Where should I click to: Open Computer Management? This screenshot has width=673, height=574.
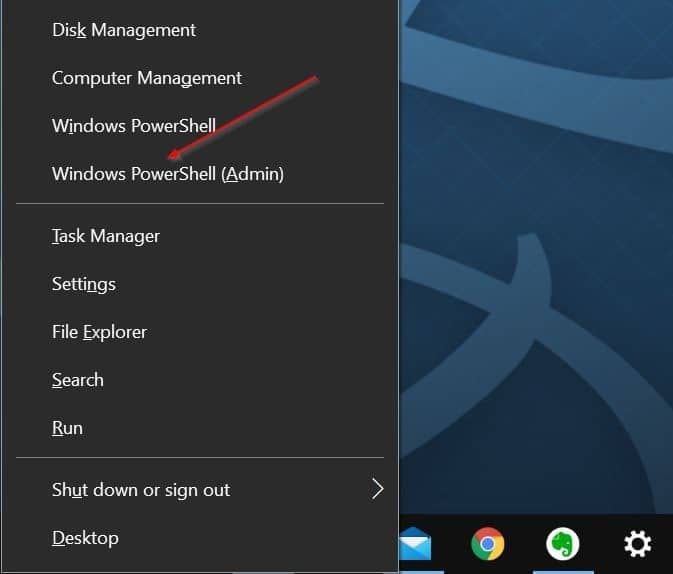click(200, 78)
